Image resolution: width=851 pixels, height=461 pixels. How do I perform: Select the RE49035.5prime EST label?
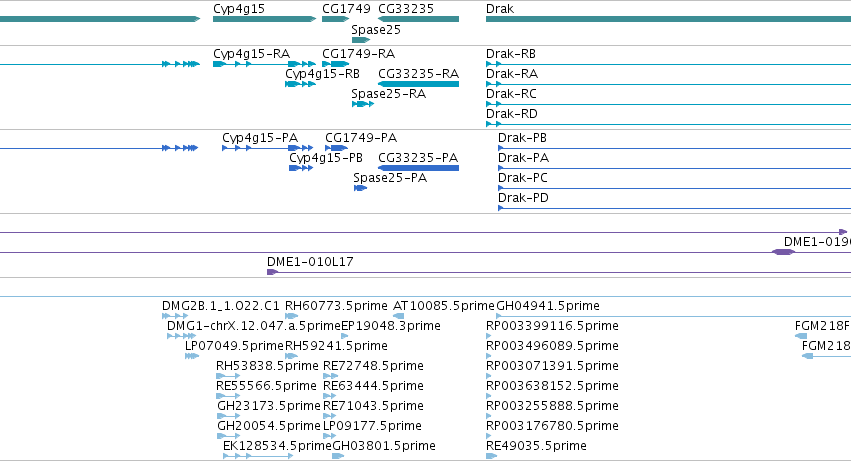pyautogui.click(x=536, y=447)
